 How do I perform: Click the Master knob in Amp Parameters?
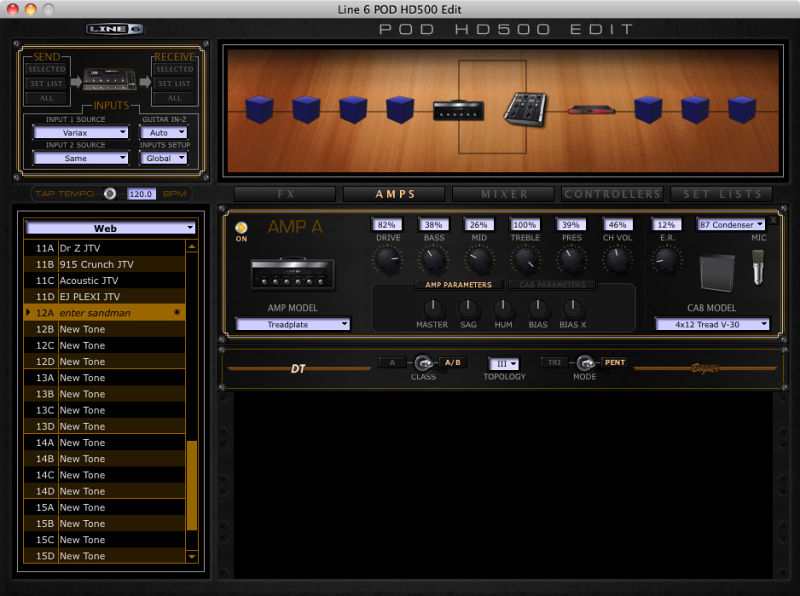click(x=432, y=308)
